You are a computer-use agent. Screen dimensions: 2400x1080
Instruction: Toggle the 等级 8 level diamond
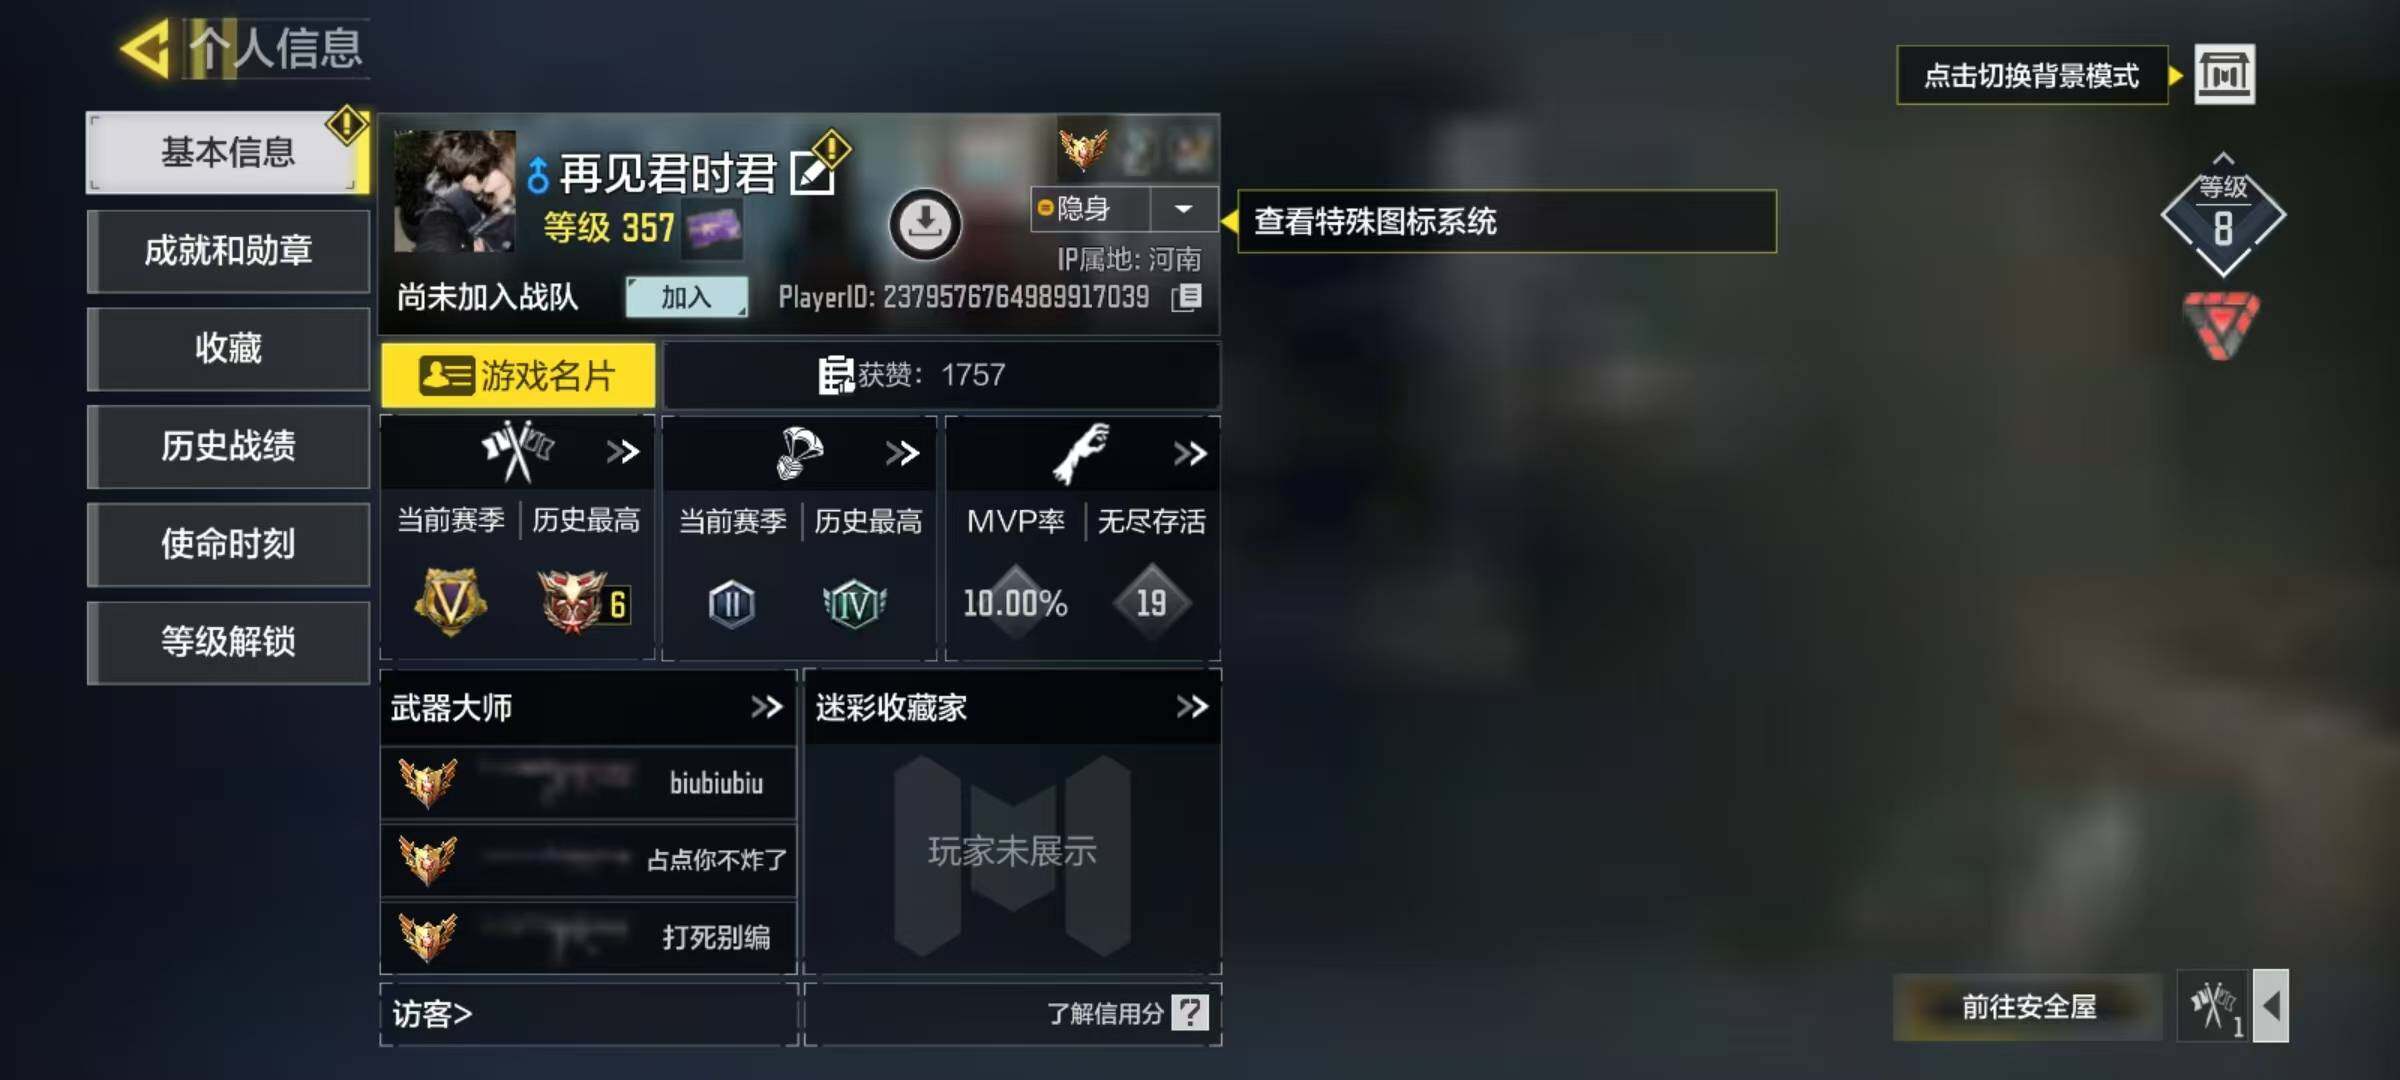2223,216
